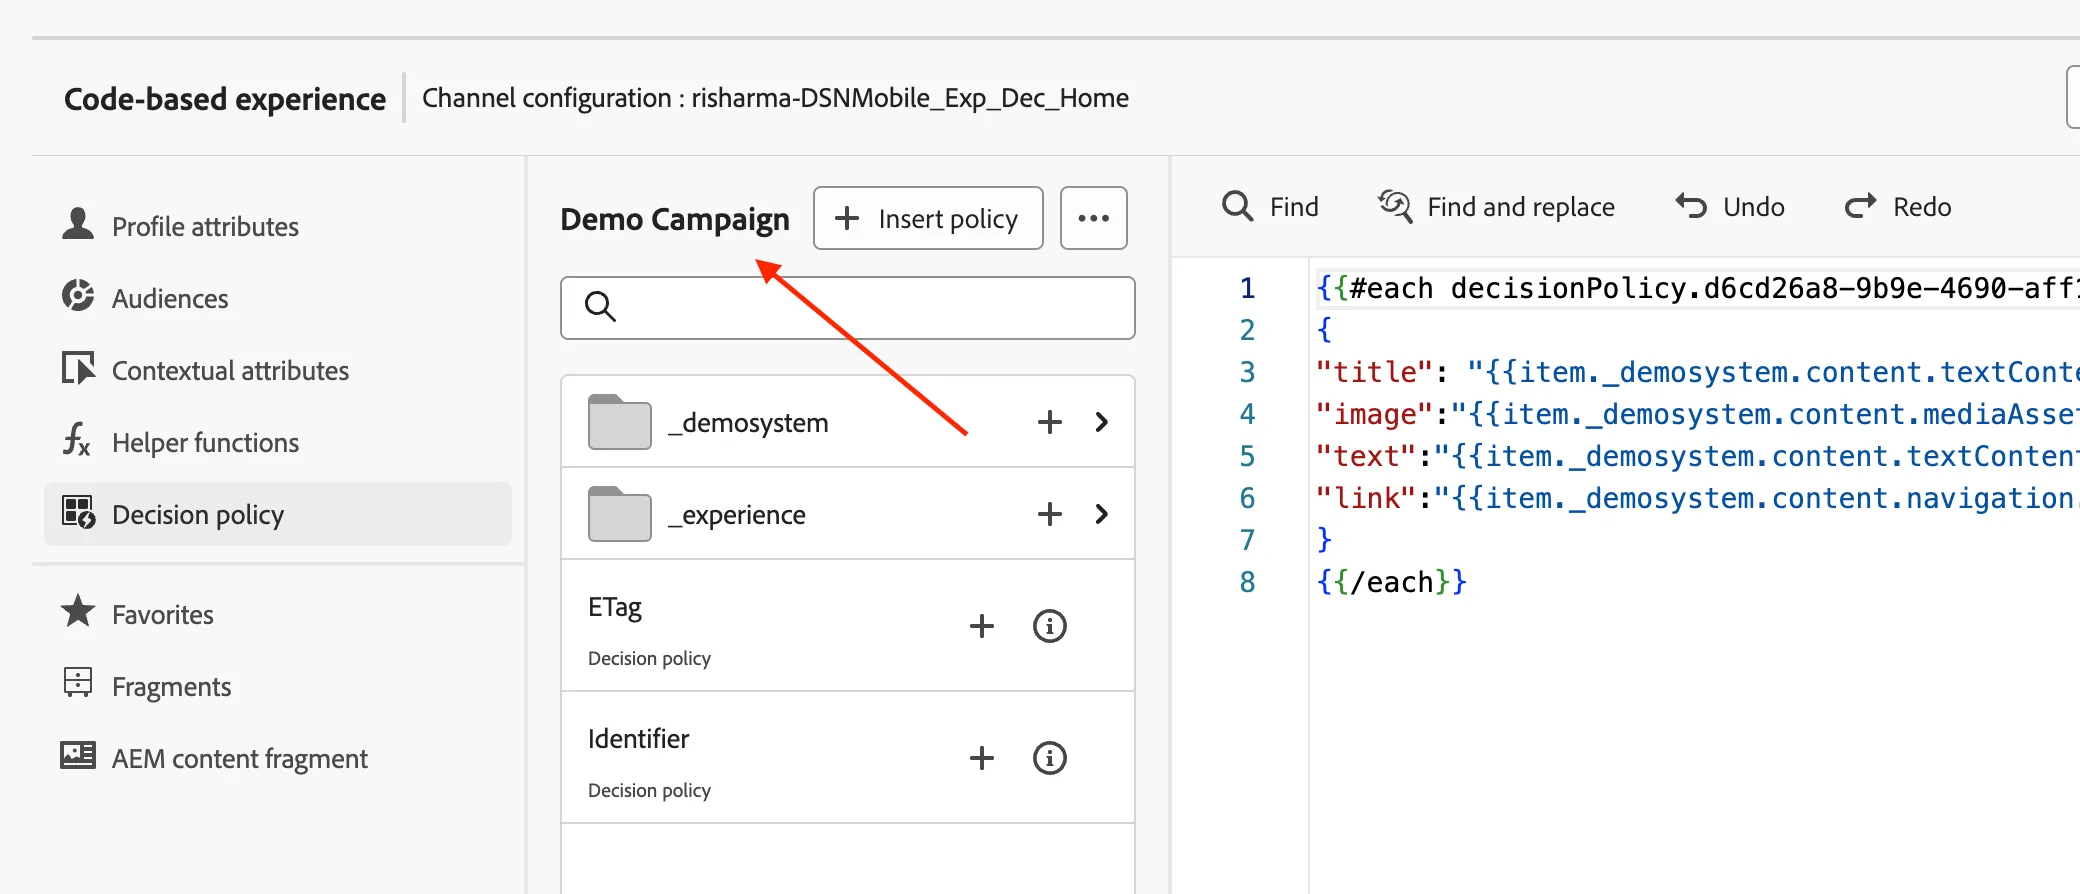Insert the Identifier attribute with plus icon
Image resolution: width=2080 pixels, height=894 pixels.
click(982, 758)
